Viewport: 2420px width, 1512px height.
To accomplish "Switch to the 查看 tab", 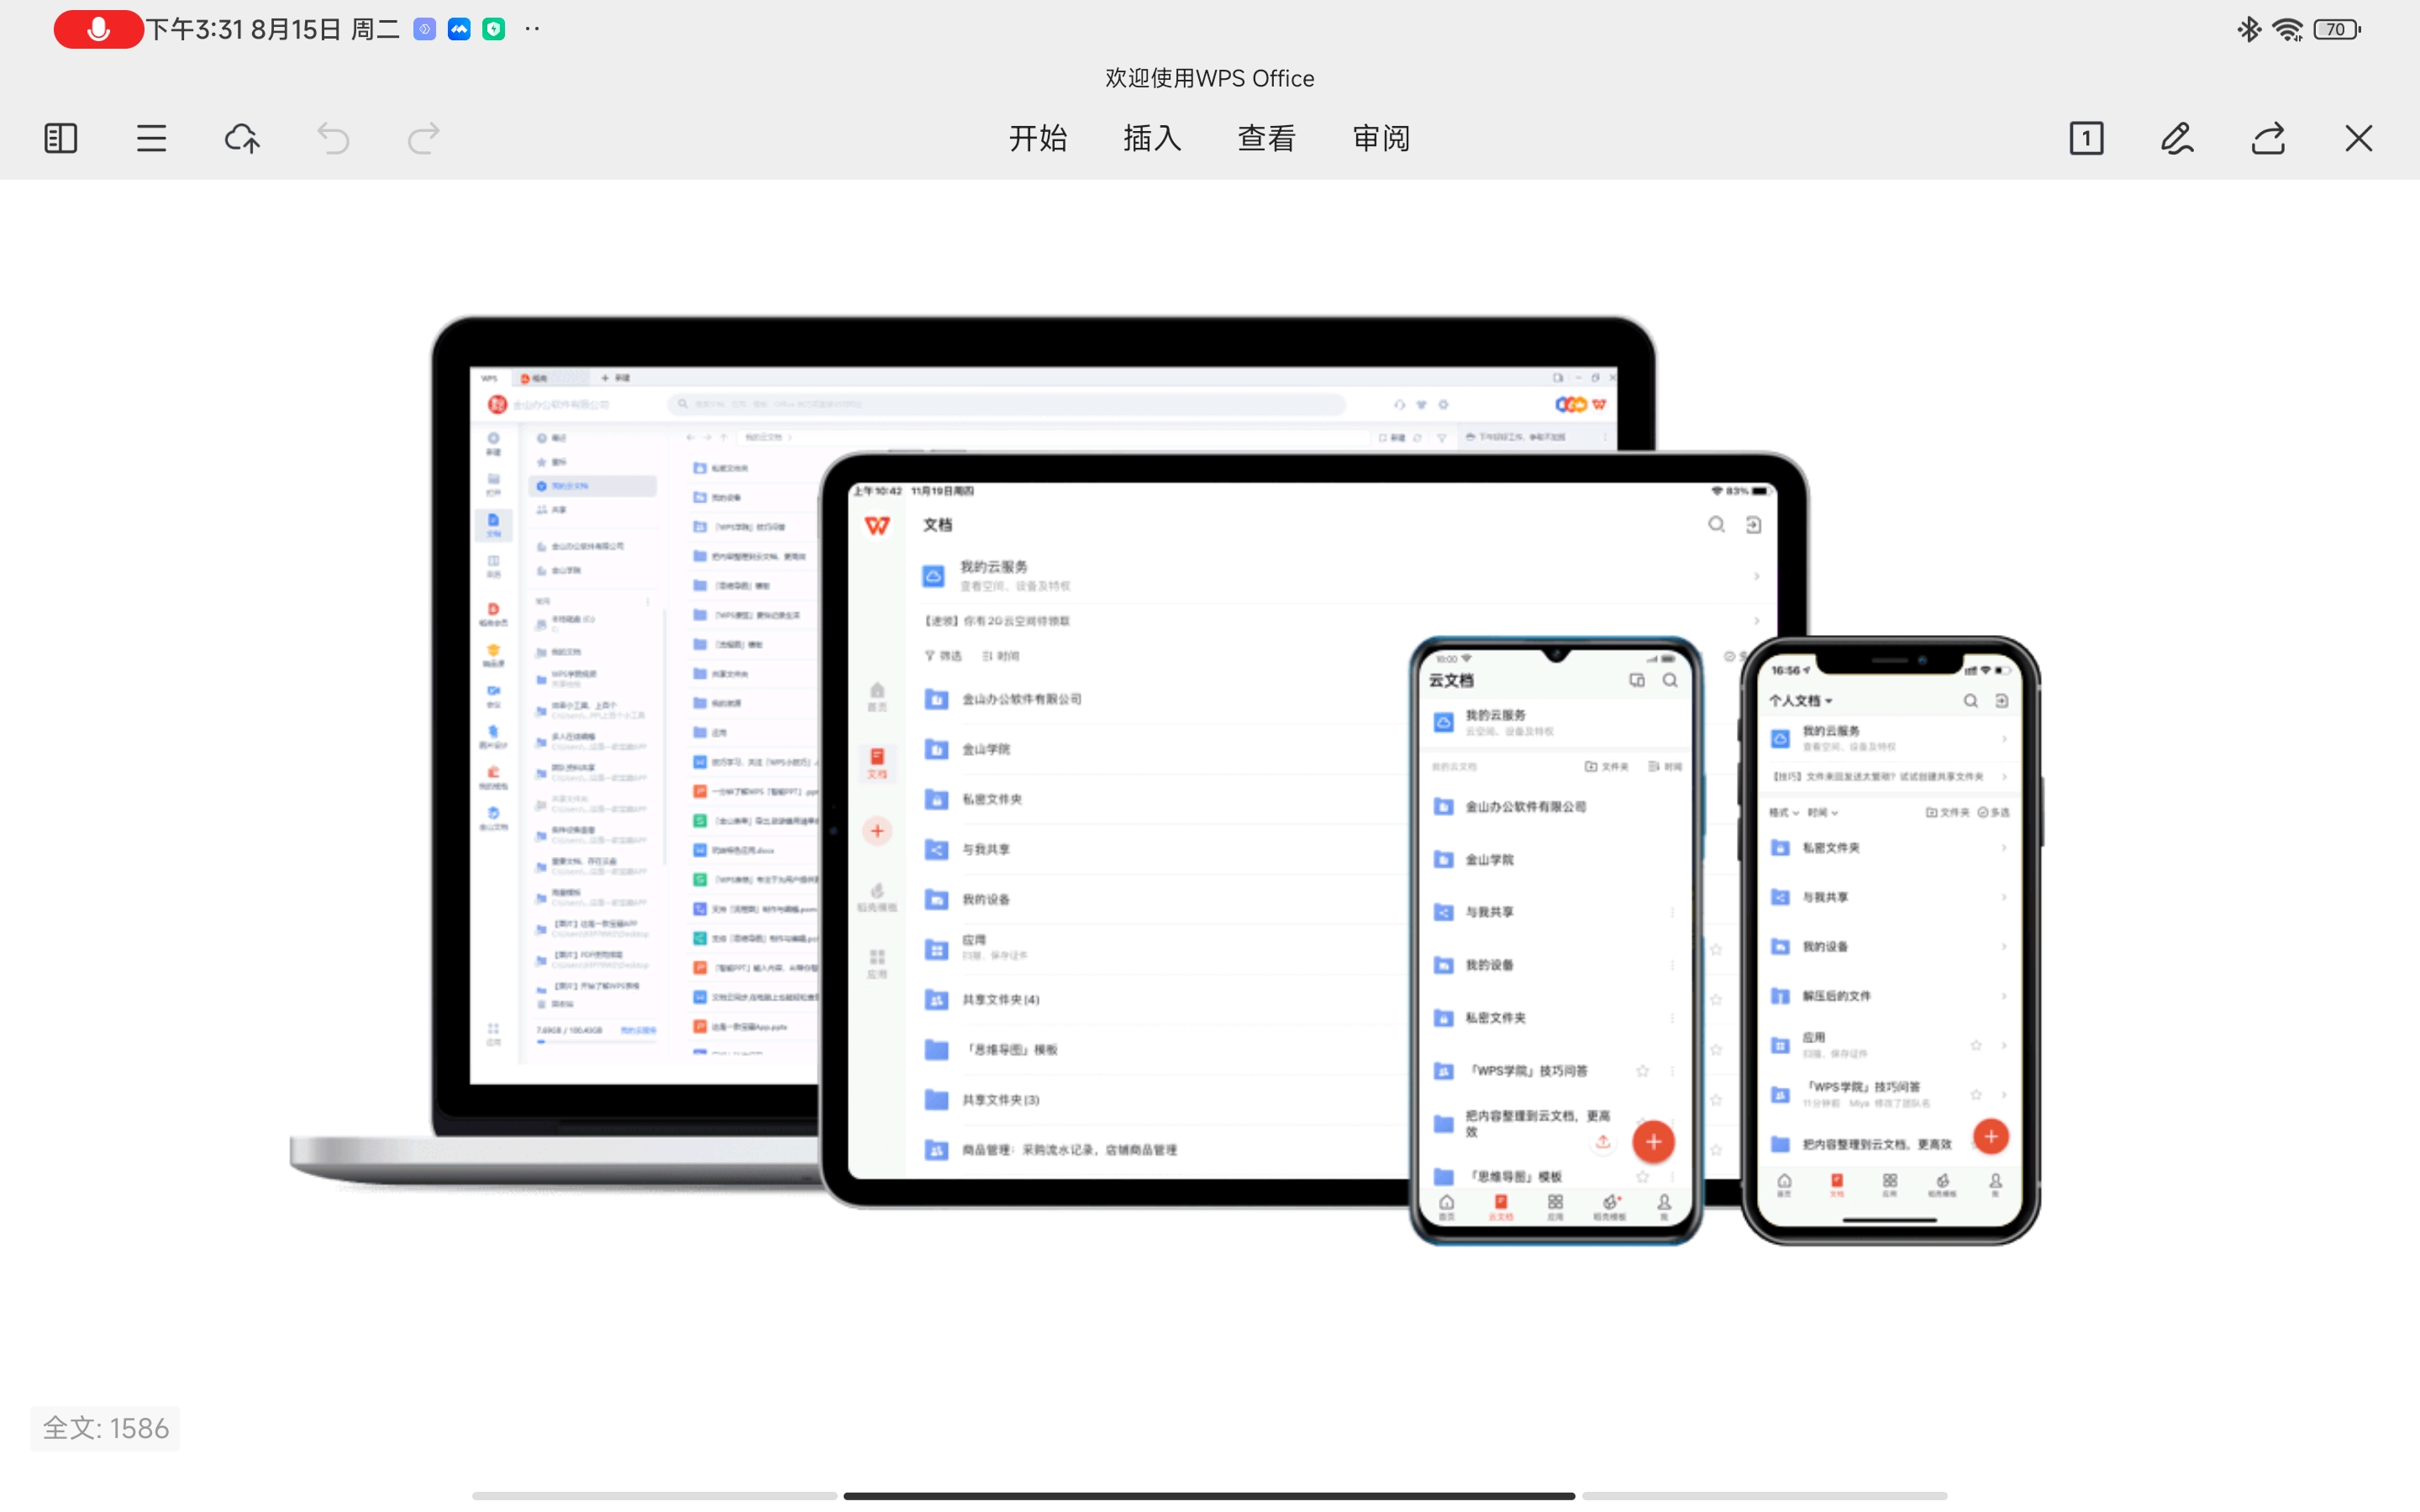I will (x=1267, y=138).
